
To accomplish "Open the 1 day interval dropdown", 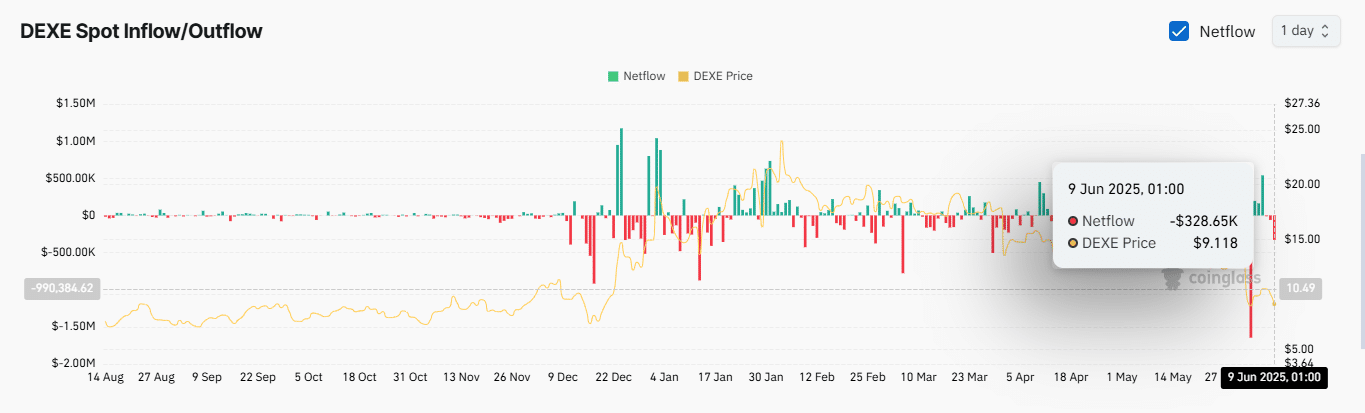I will [x=1305, y=31].
